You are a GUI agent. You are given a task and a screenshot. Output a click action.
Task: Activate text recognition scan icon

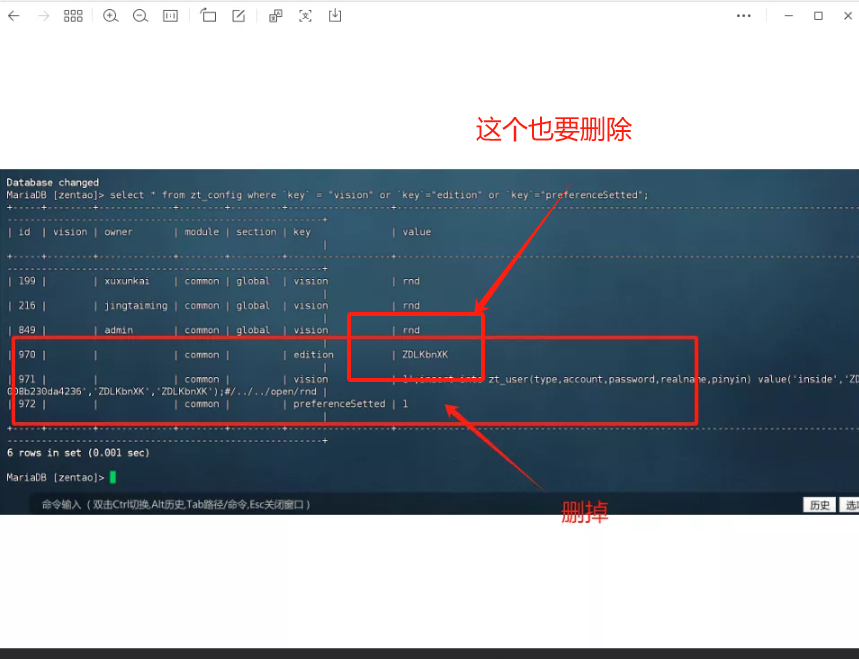305,16
